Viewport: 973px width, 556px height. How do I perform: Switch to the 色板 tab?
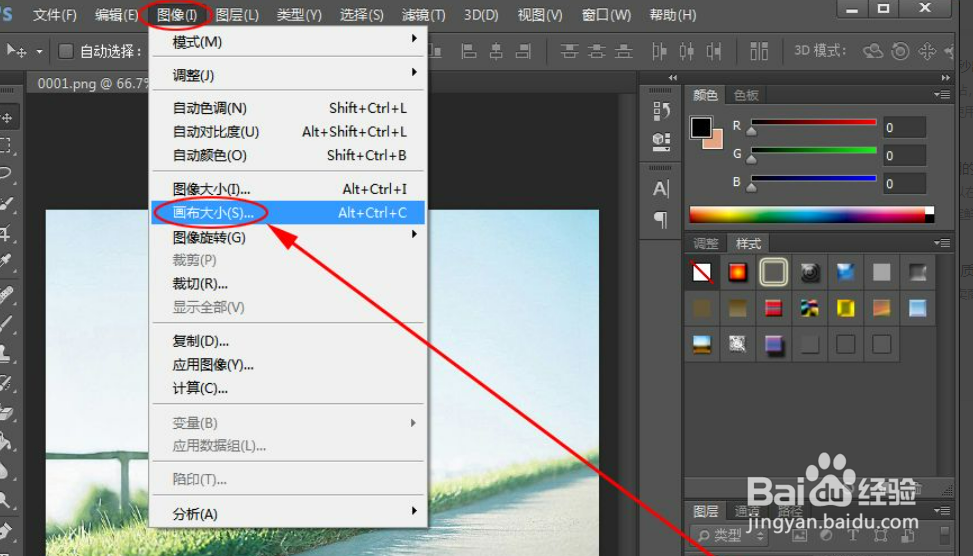tap(746, 95)
